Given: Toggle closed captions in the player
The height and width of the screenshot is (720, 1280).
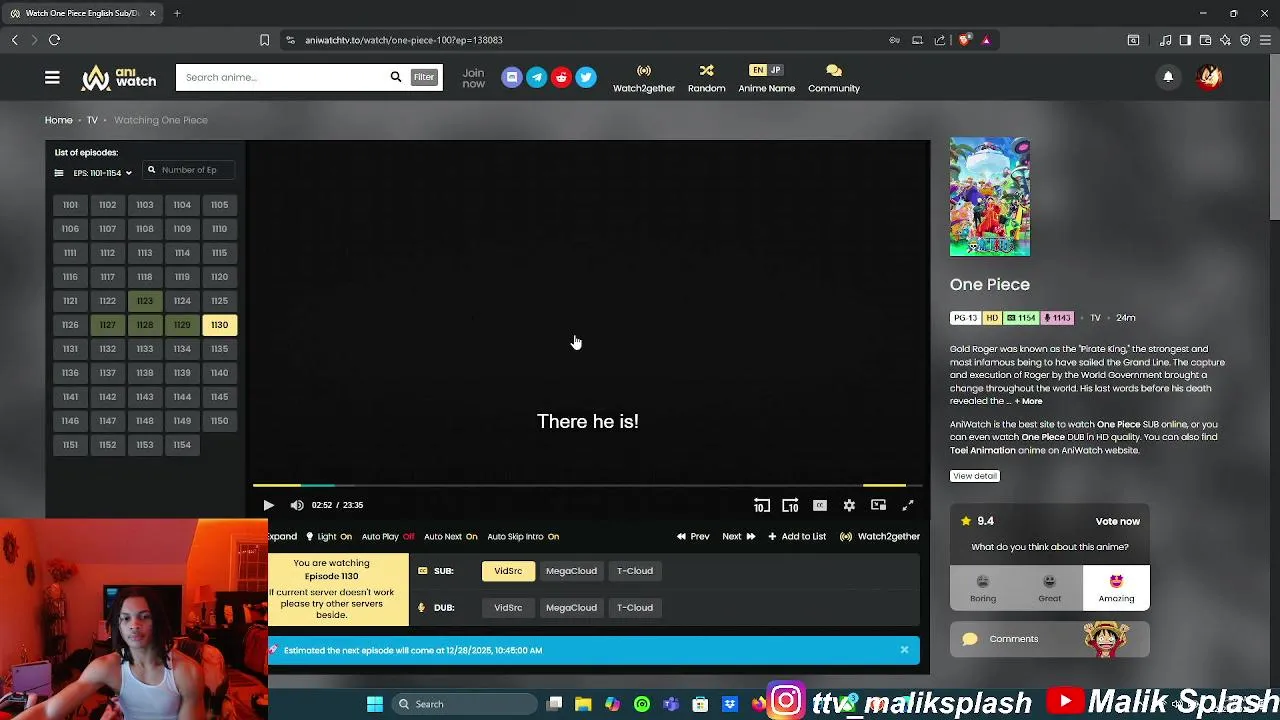Looking at the screenshot, I should [x=820, y=505].
